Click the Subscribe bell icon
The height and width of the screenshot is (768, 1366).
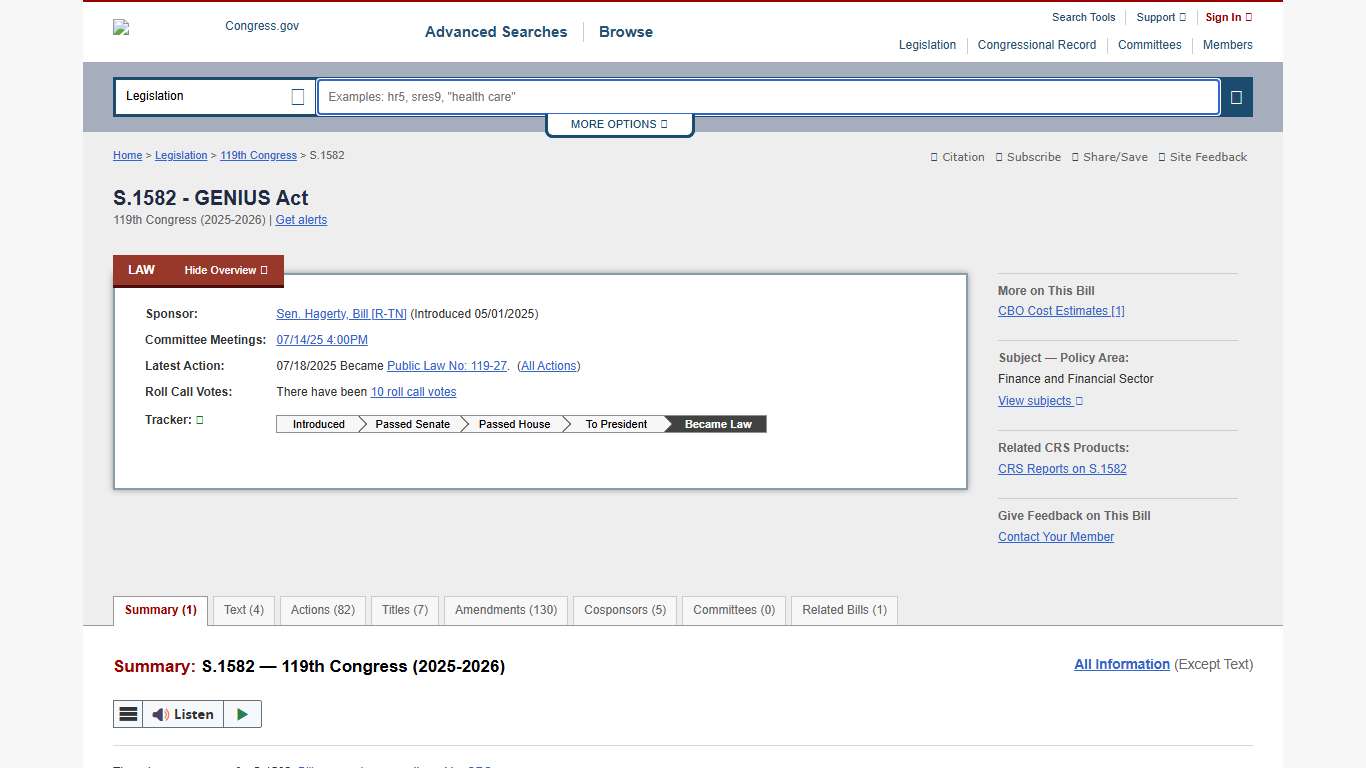pos(1001,157)
